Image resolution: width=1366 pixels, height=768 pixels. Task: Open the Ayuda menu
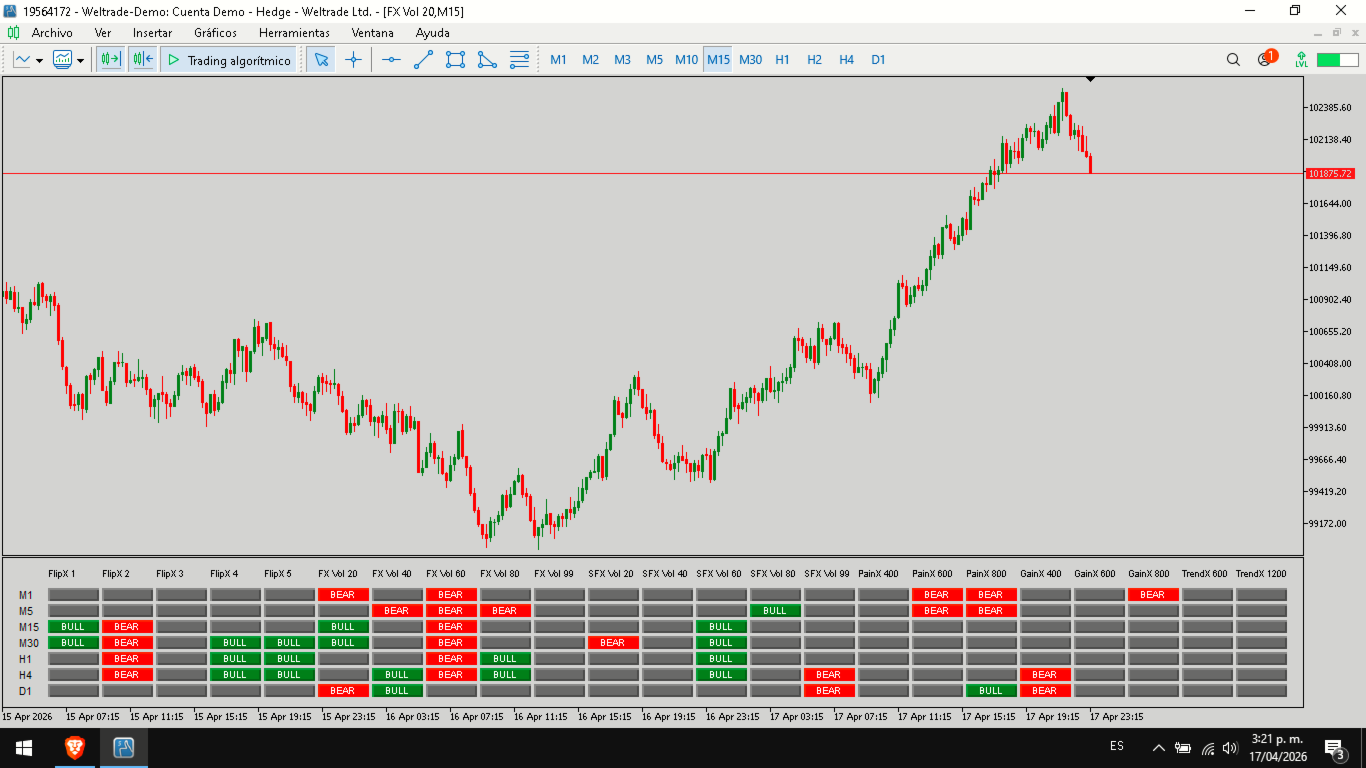(x=433, y=33)
